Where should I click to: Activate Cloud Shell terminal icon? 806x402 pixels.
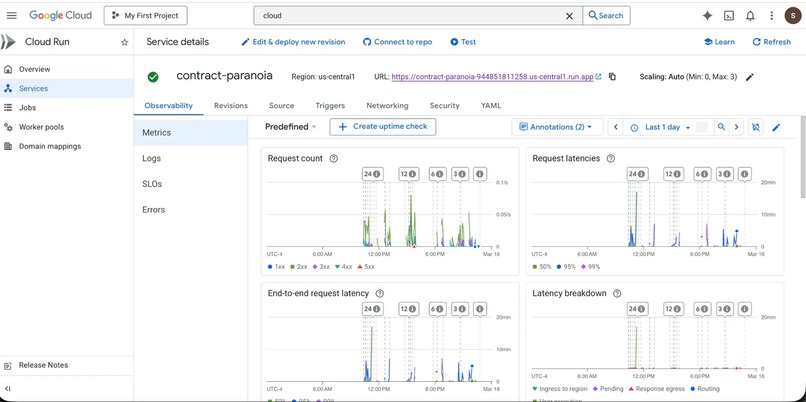coord(729,16)
